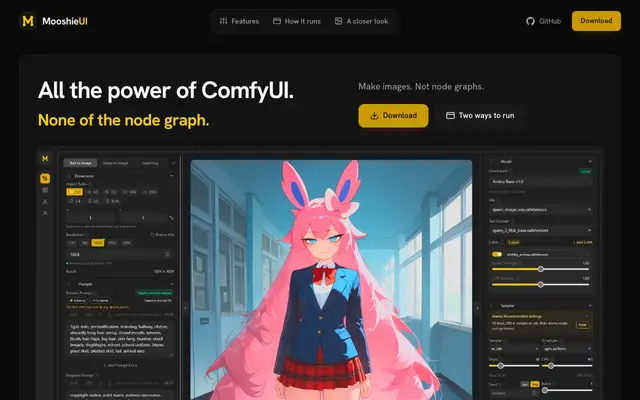Click the generated pink-haired character image
The image size is (640, 400).
[x=331, y=280]
